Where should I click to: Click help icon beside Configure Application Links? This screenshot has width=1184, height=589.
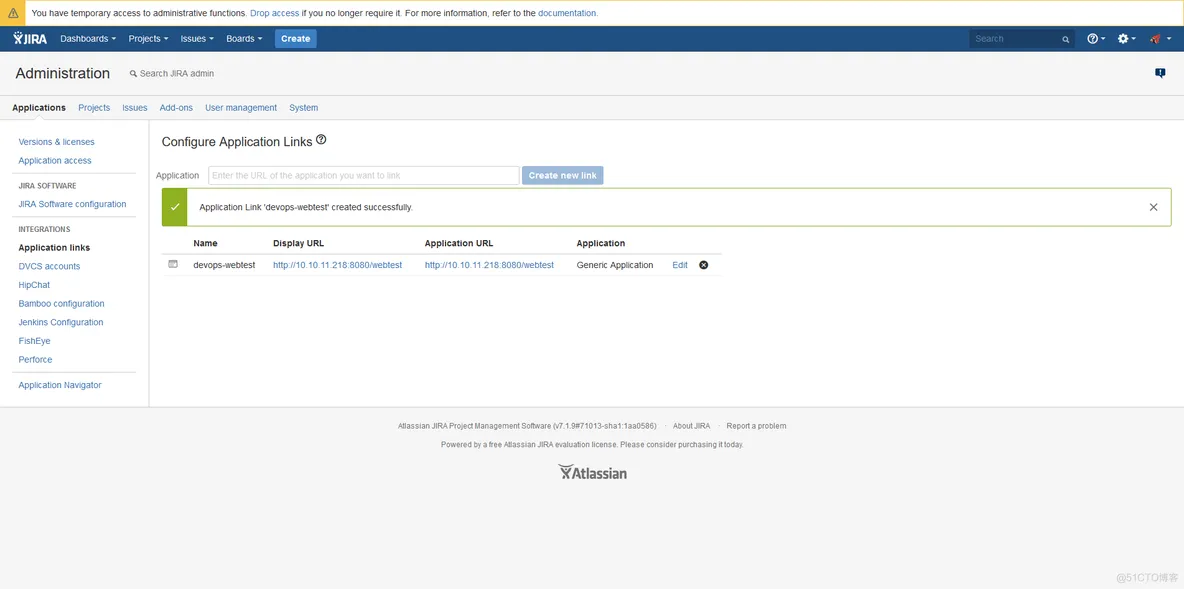click(321, 141)
